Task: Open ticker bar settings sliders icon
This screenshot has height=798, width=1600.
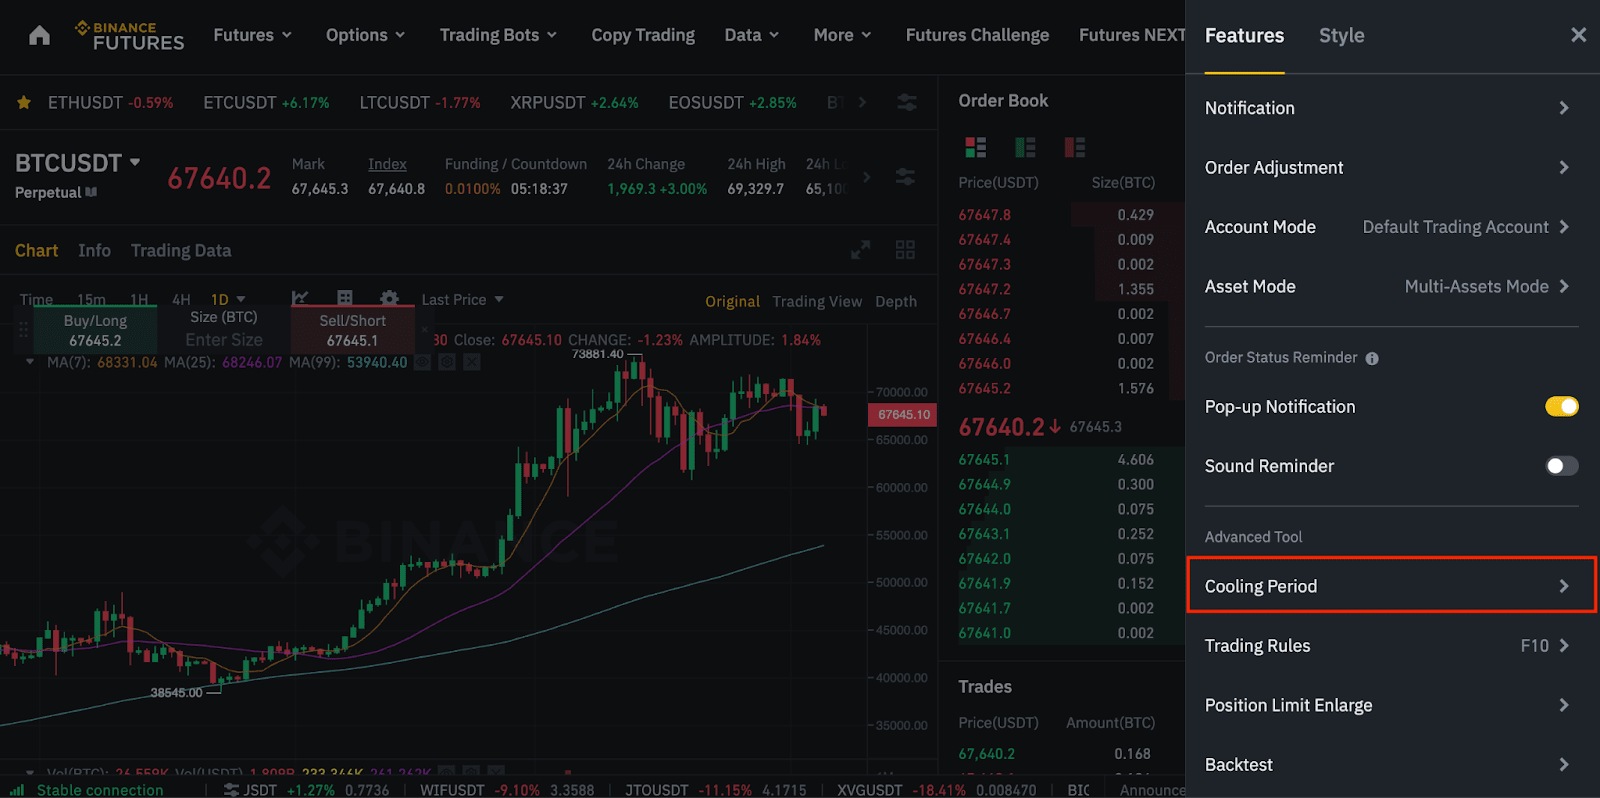Action: tap(907, 102)
